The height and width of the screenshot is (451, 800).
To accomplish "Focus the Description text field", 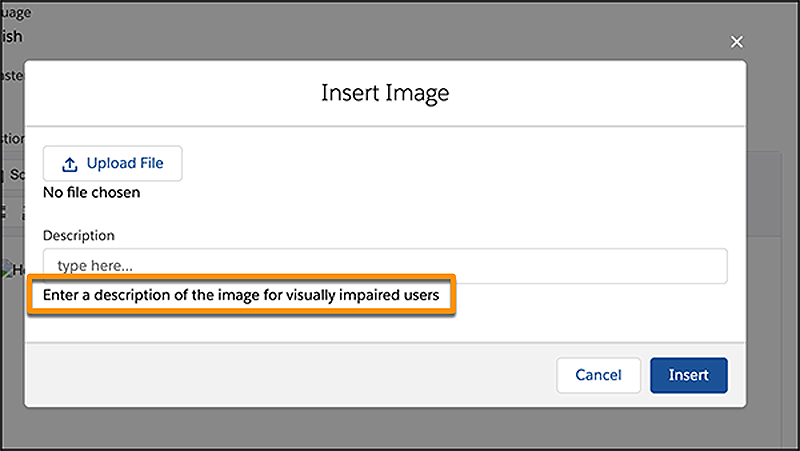I will (385, 266).
